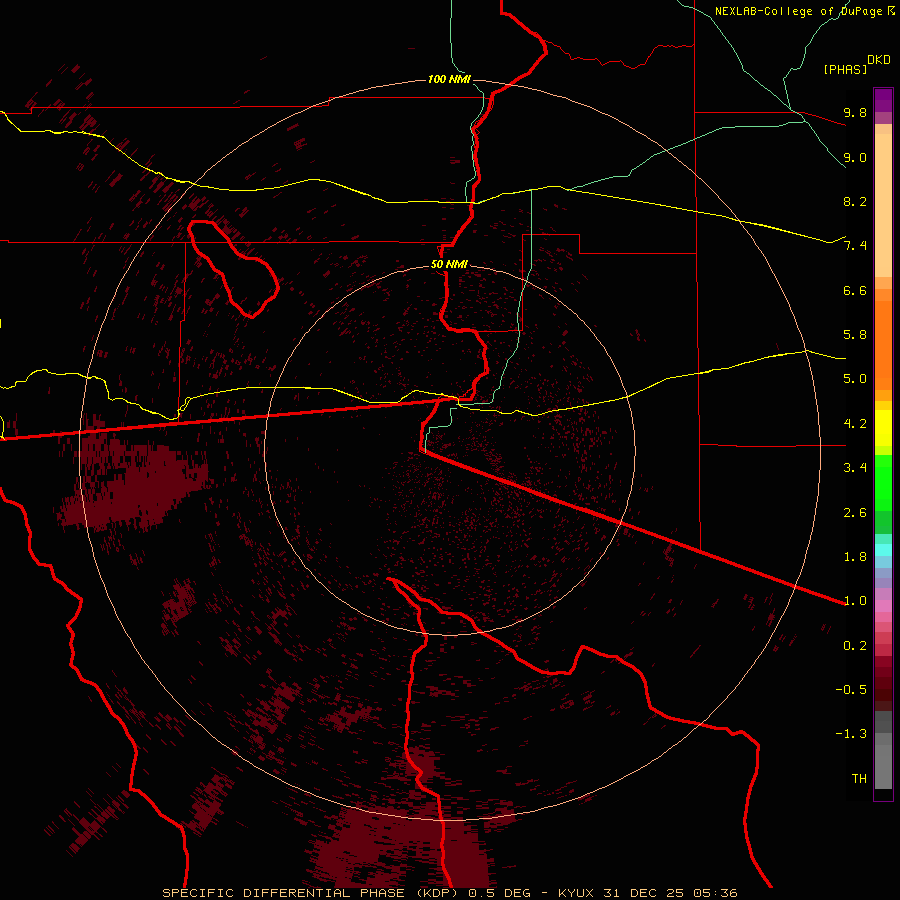
Task: Click the 4.2 legend value
Action: (x=855, y=424)
